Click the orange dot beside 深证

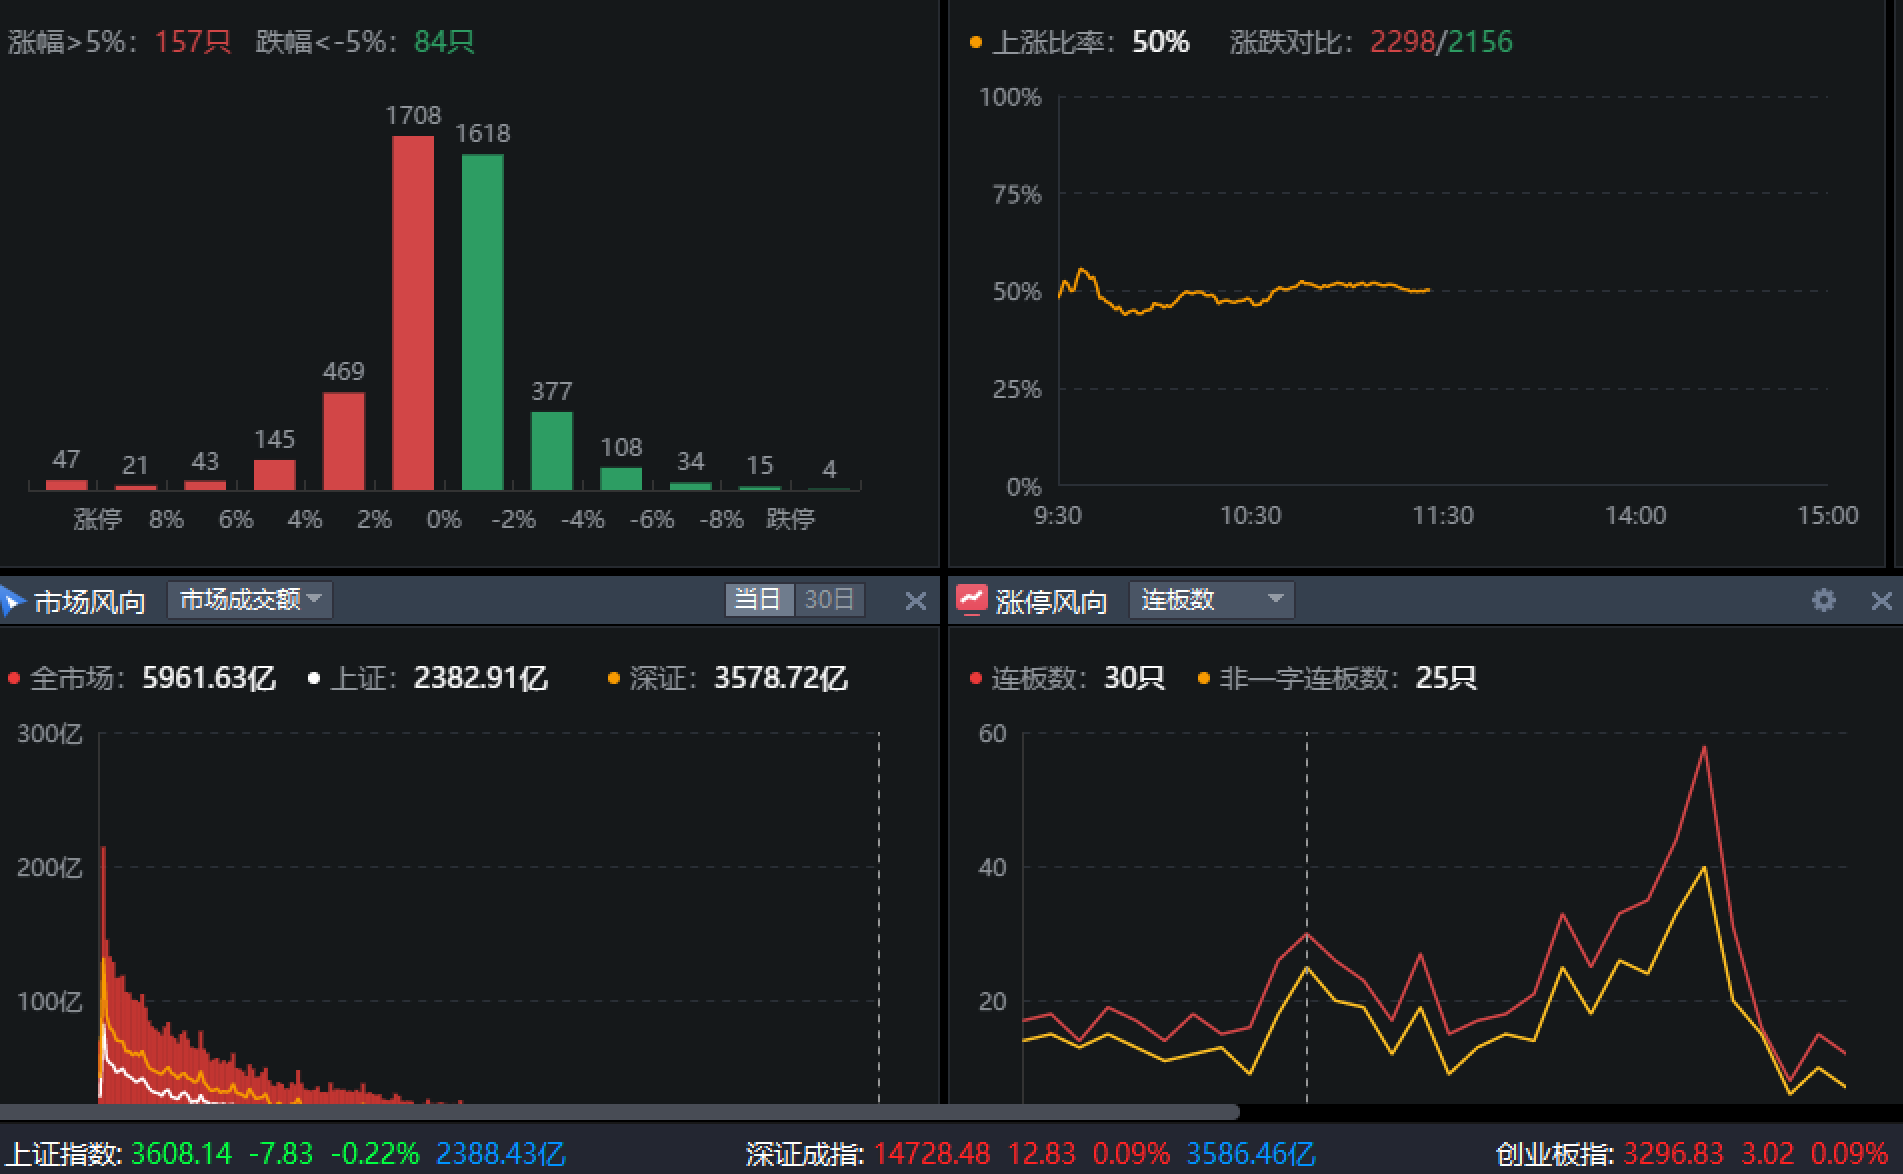tap(614, 679)
